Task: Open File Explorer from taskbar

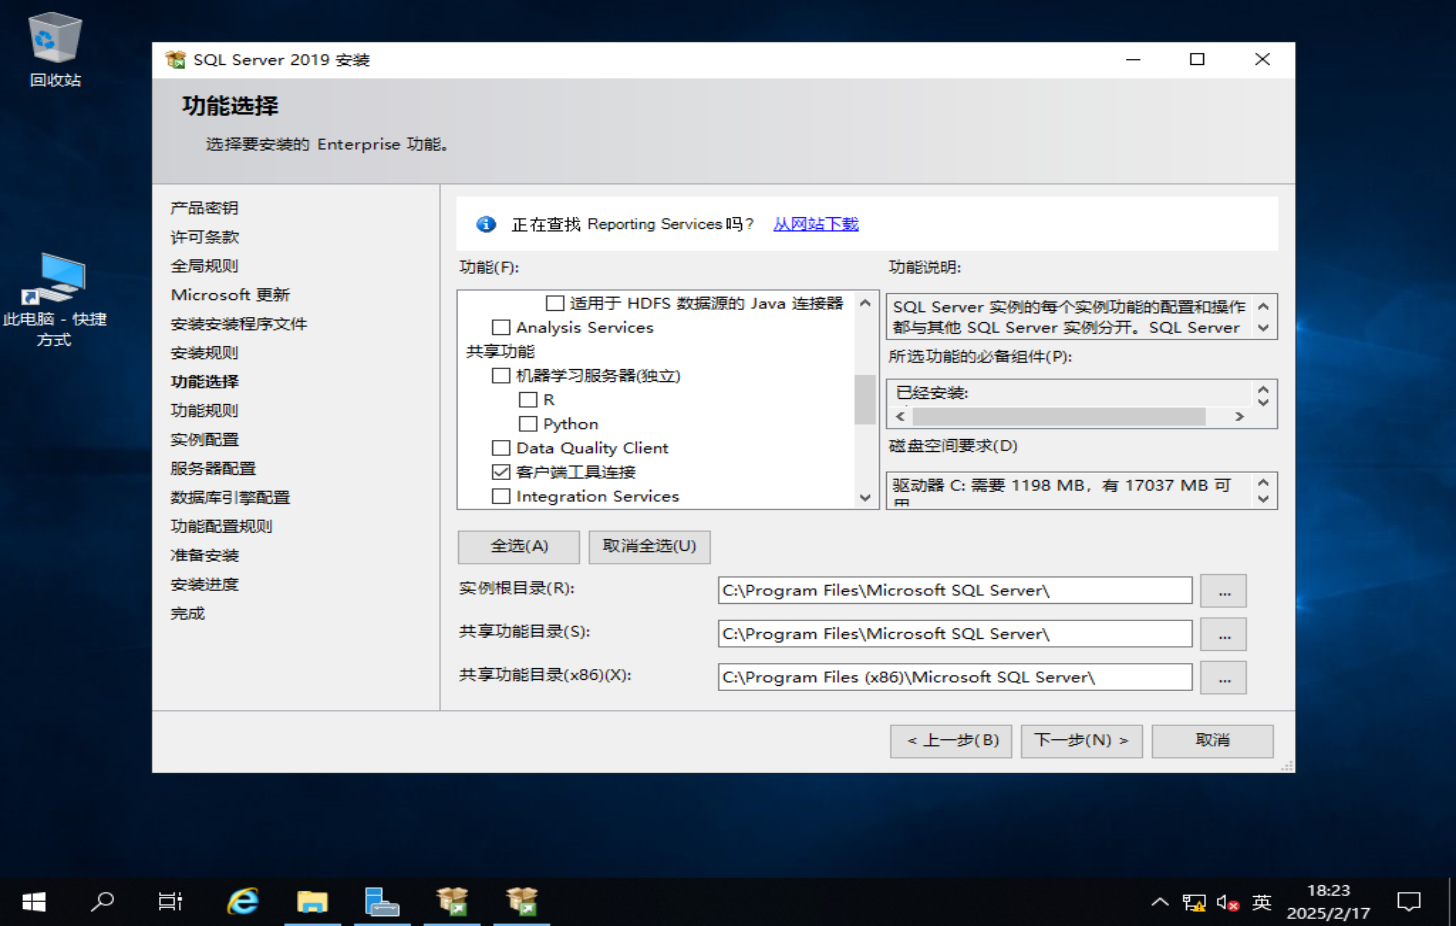Action: click(312, 902)
